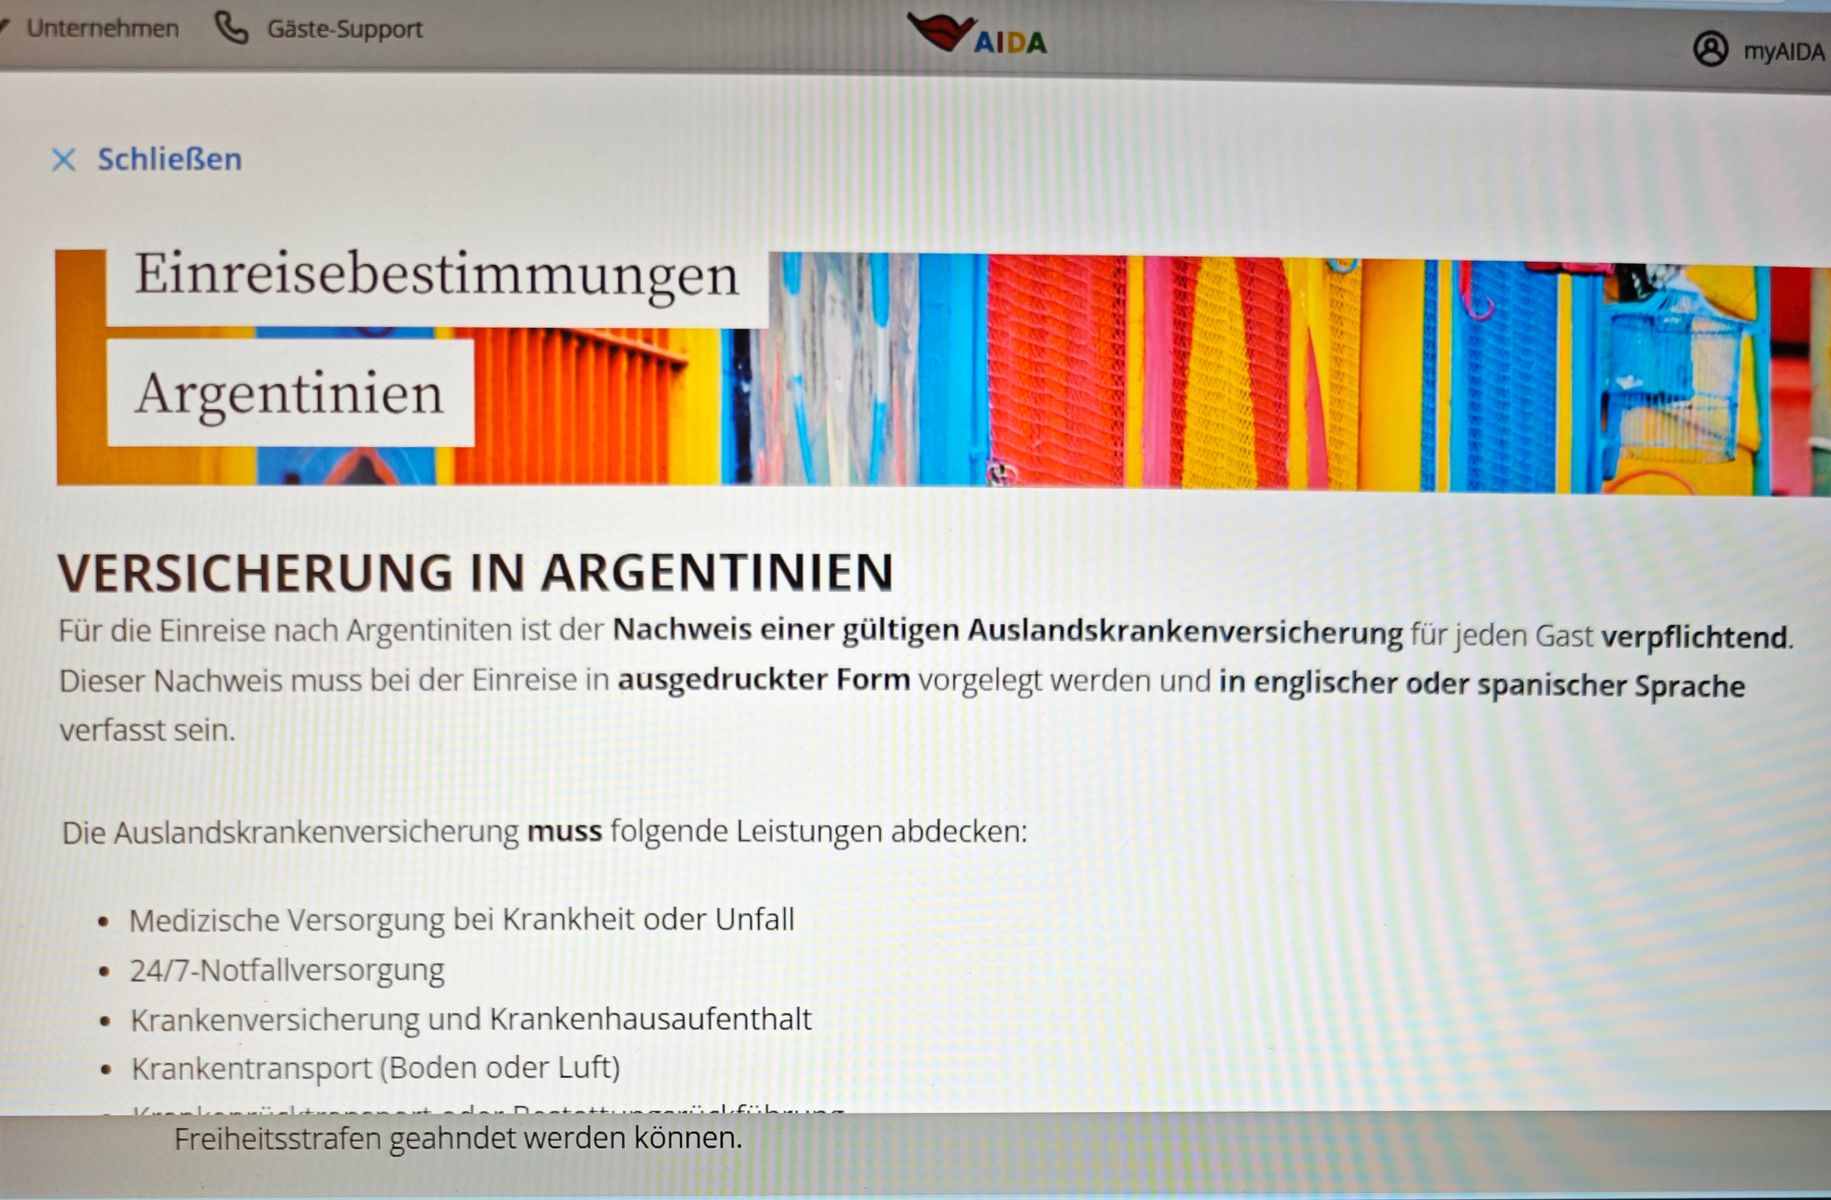Click the VERSICHERUNG IN ARGENTINIEN heading

click(x=475, y=572)
